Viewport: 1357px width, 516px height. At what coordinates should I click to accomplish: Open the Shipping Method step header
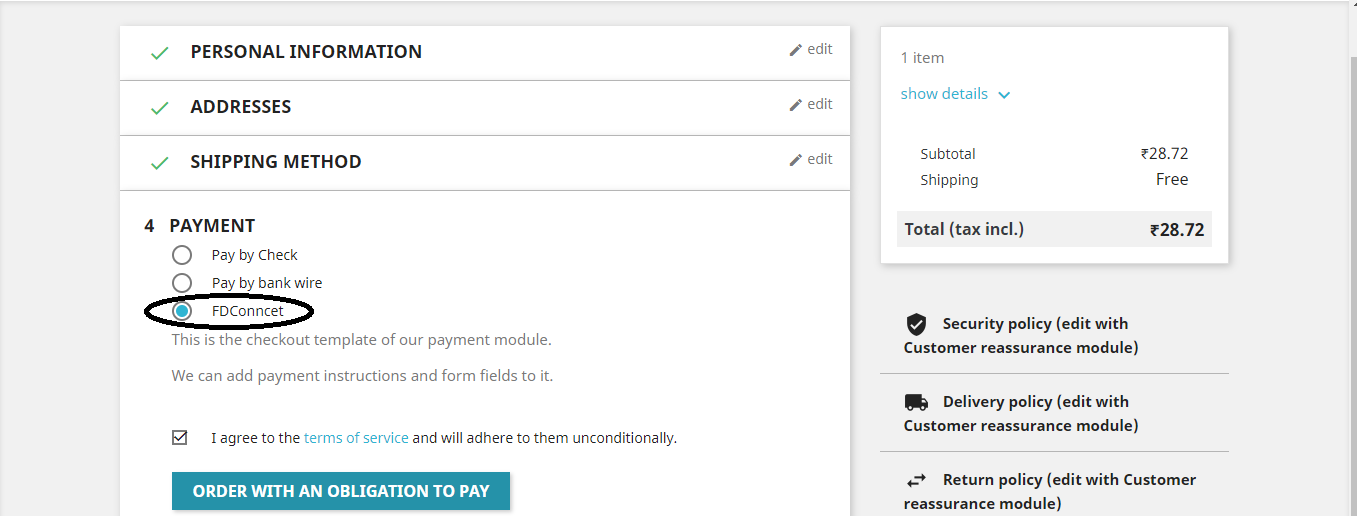coord(276,162)
